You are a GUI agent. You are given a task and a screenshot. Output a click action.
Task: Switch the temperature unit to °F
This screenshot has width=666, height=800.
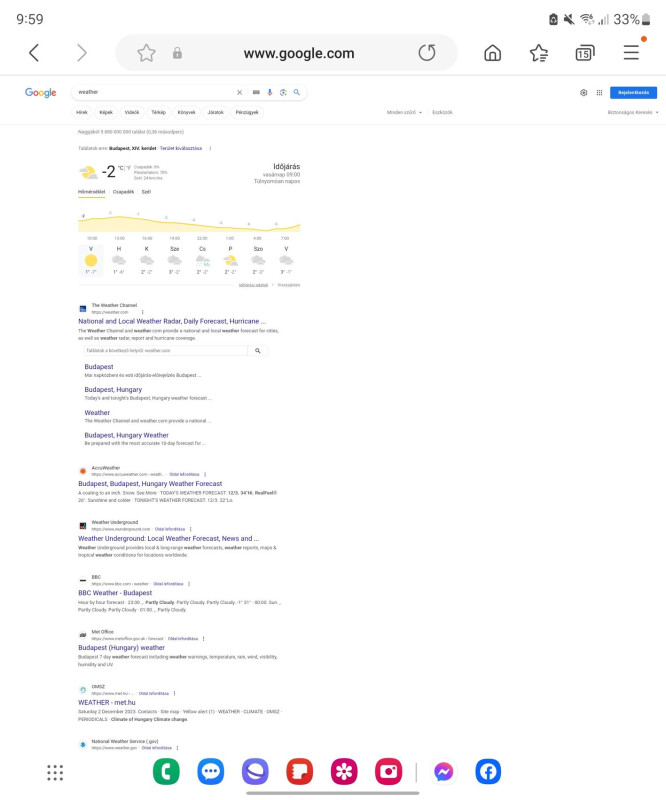[129, 167]
